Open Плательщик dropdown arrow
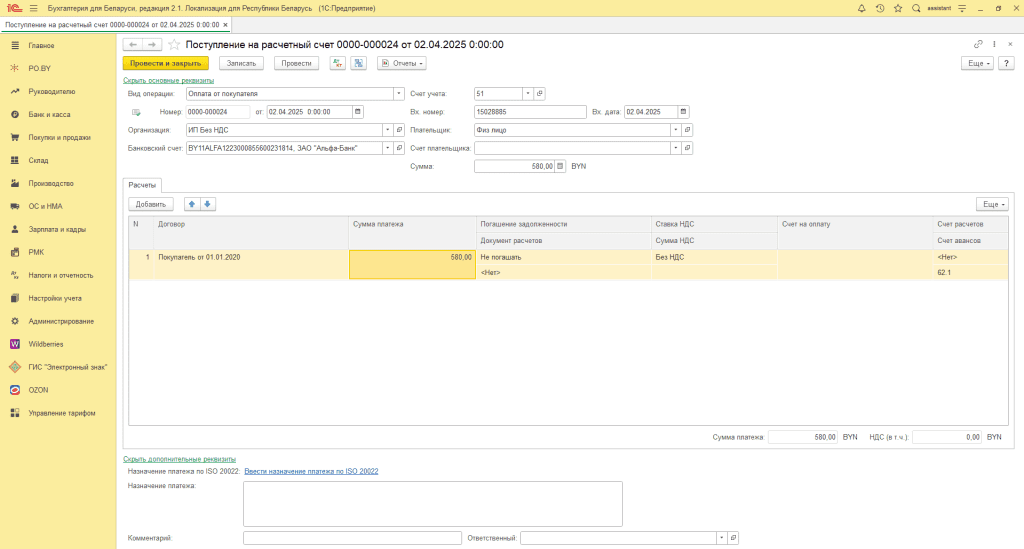The width and height of the screenshot is (1024, 549). coord(676,130)
